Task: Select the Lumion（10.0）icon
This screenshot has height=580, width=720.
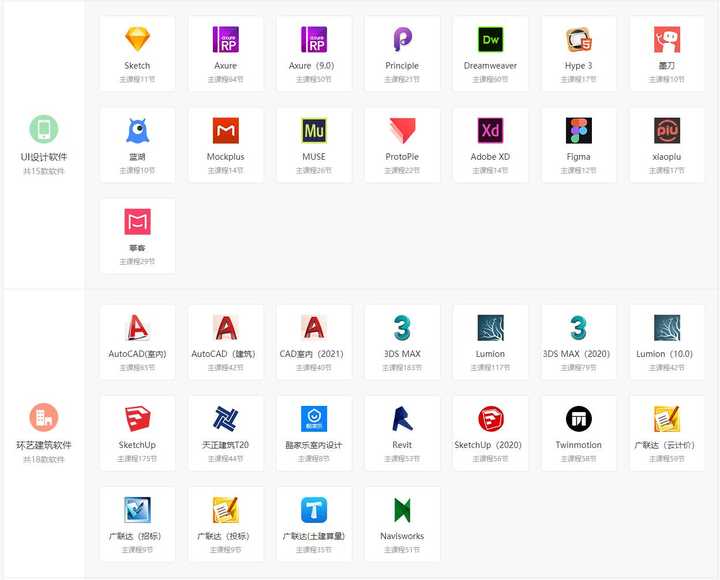Action: pyautogui.click(x=667, y=327)
